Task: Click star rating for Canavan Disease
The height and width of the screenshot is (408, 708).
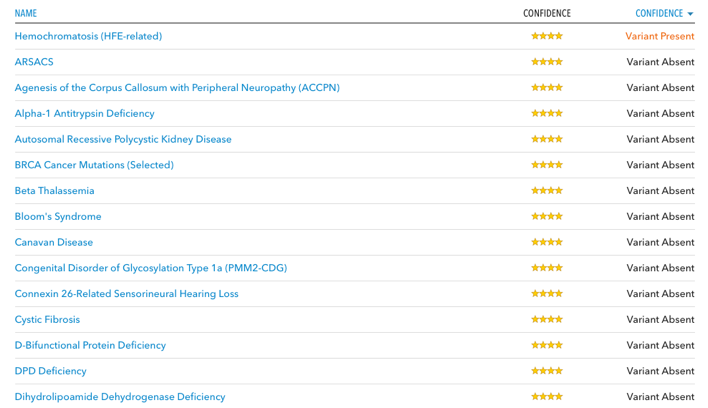Action: pos(547,242)
